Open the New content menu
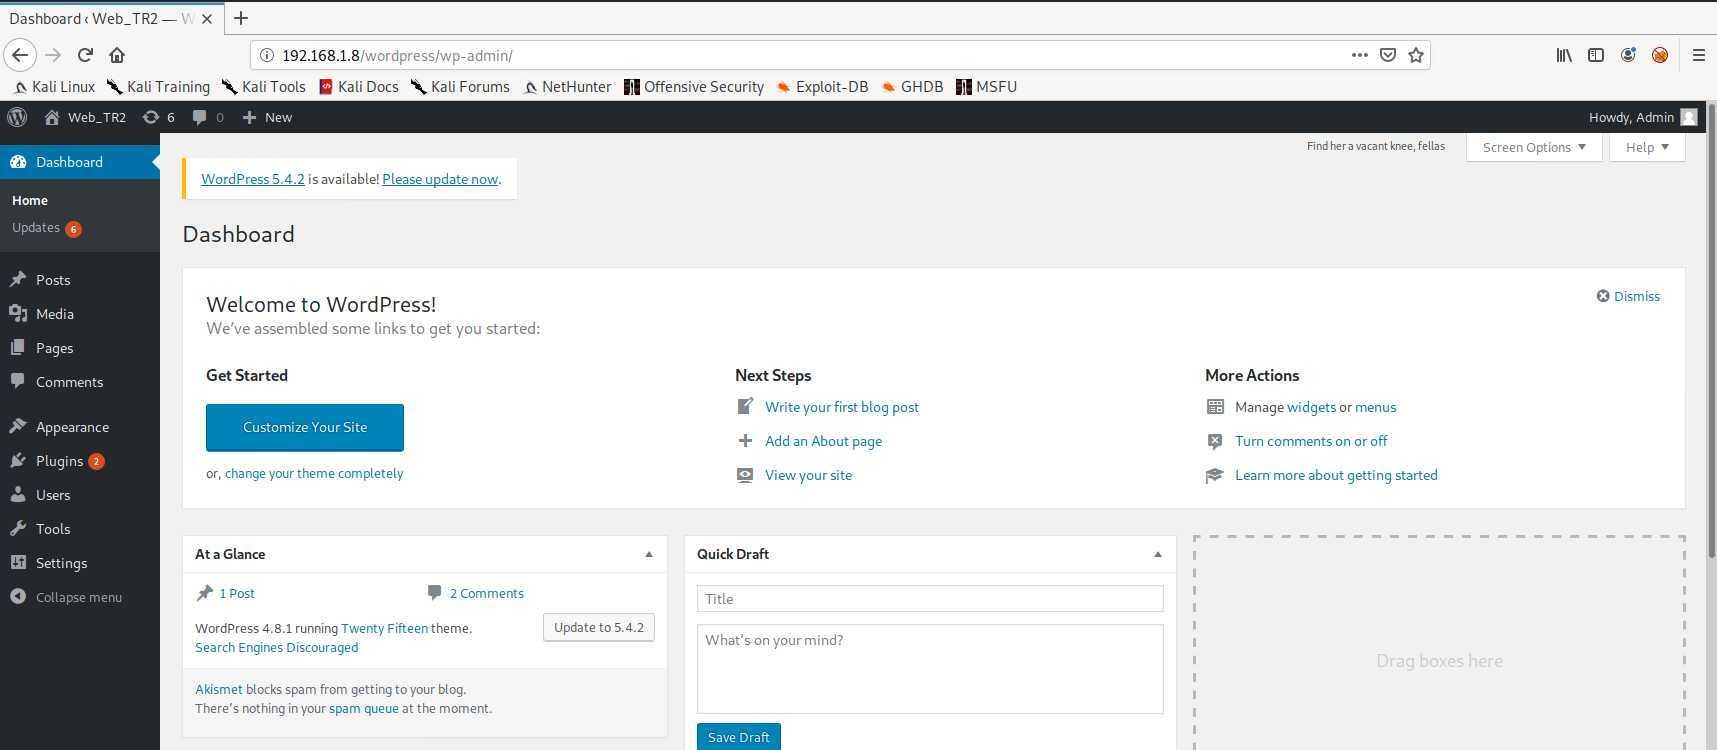 click(267, 117)
